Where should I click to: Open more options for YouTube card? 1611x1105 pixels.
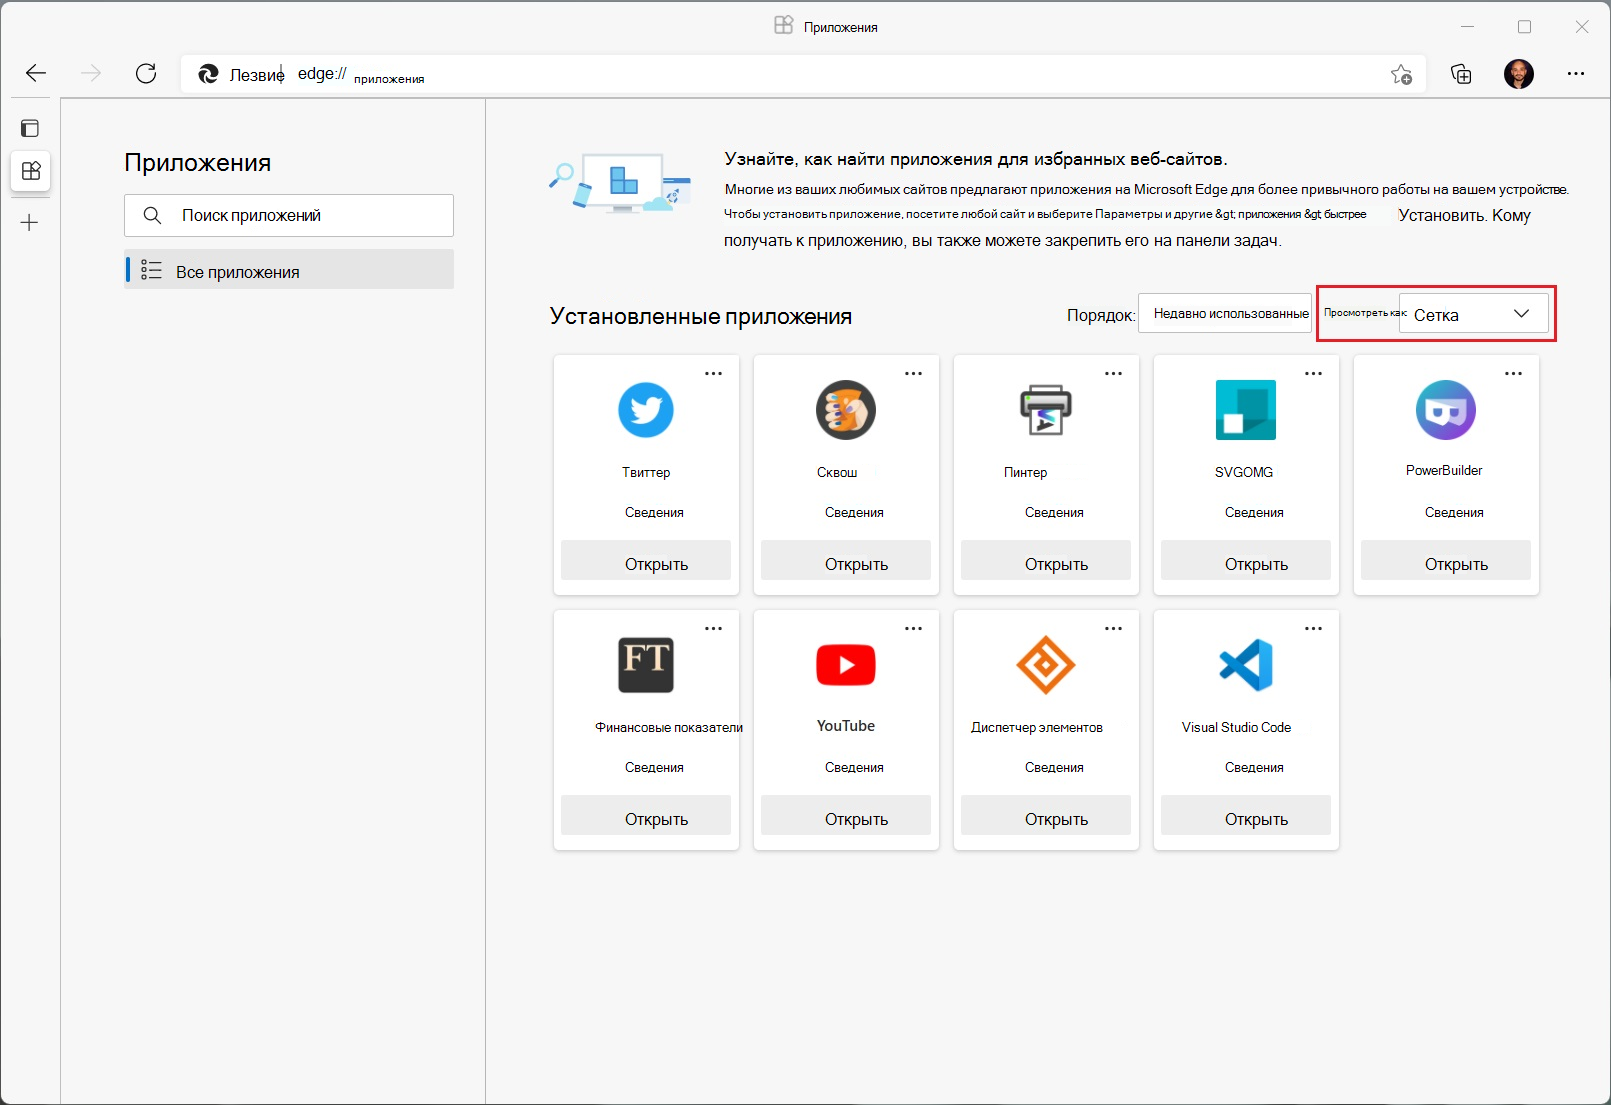pos(913,628)
